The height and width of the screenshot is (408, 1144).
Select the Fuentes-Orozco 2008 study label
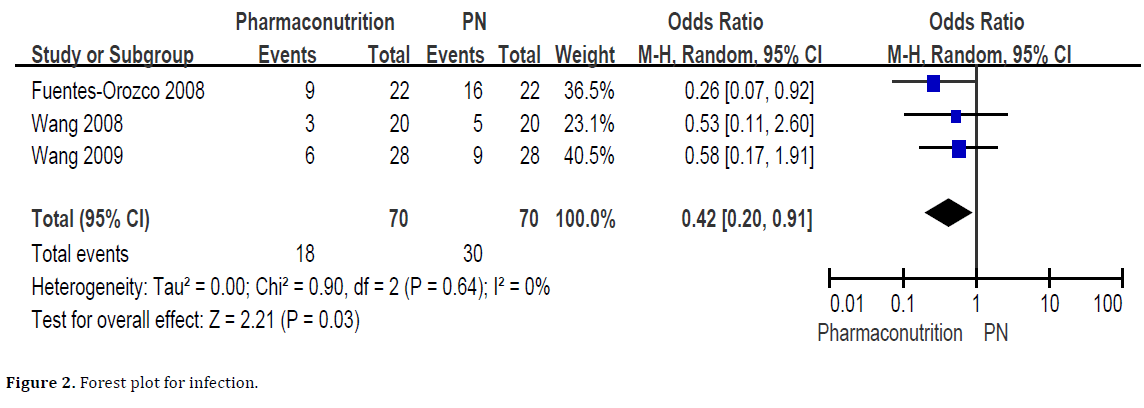[x=118, y=91]
